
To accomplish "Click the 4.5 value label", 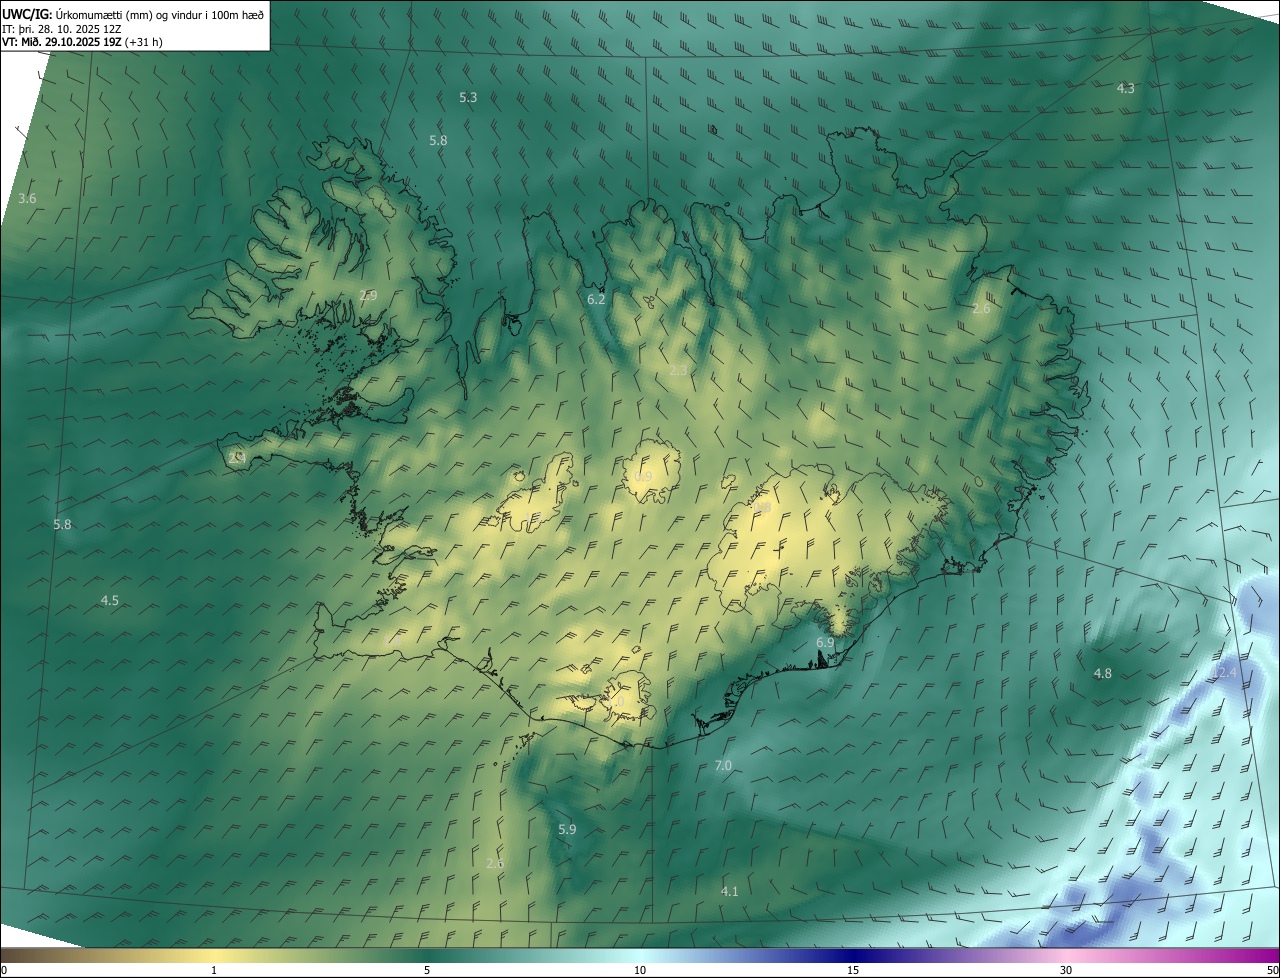I will (110, 601).
